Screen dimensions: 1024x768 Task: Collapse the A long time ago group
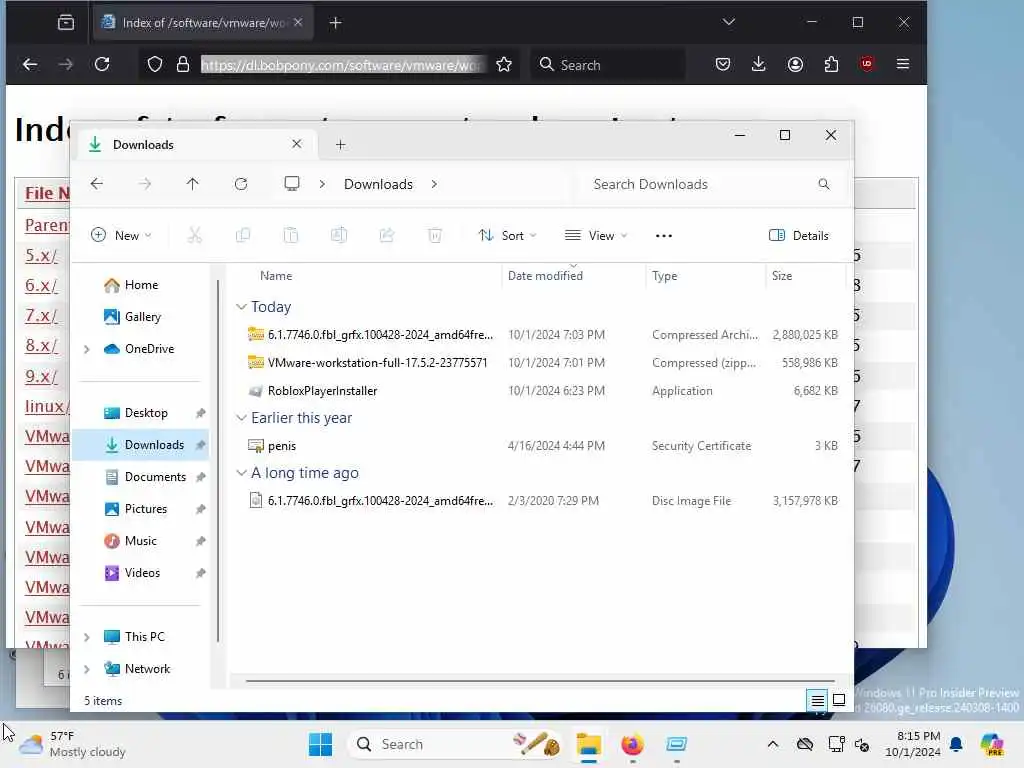(241, 472)
